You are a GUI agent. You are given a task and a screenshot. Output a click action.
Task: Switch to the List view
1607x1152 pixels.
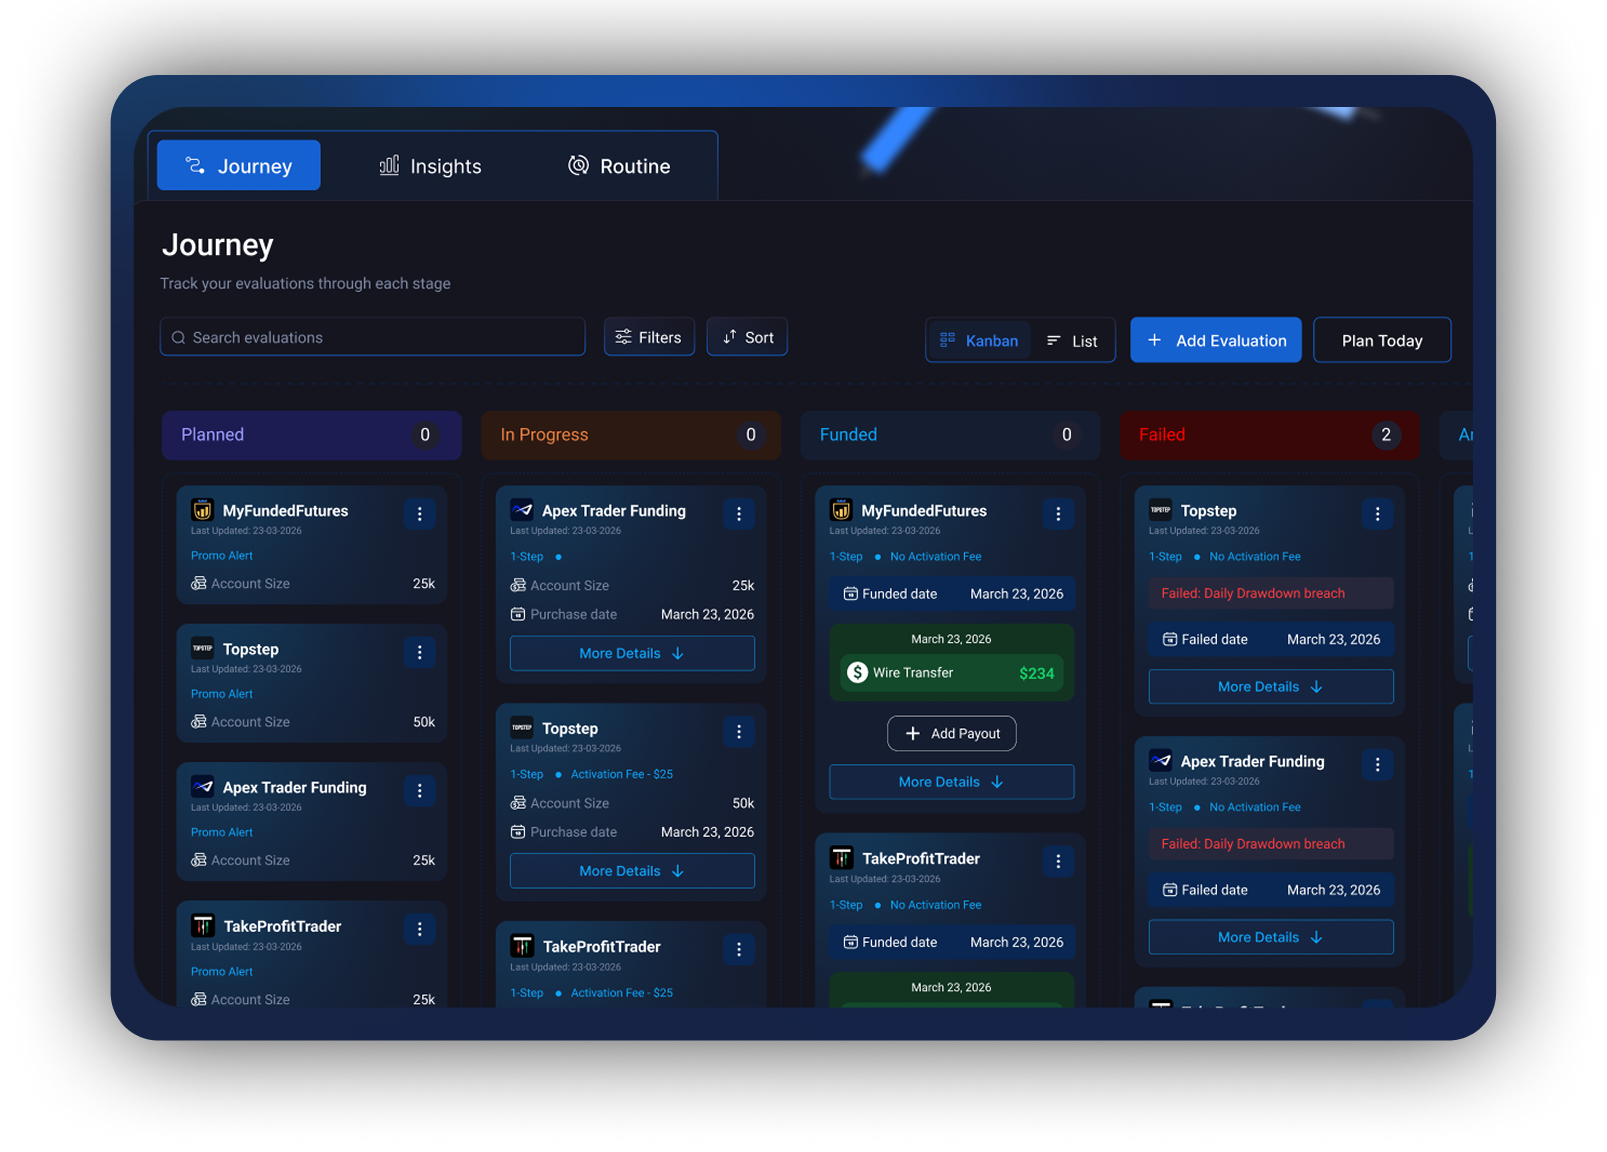point(1072,341)
